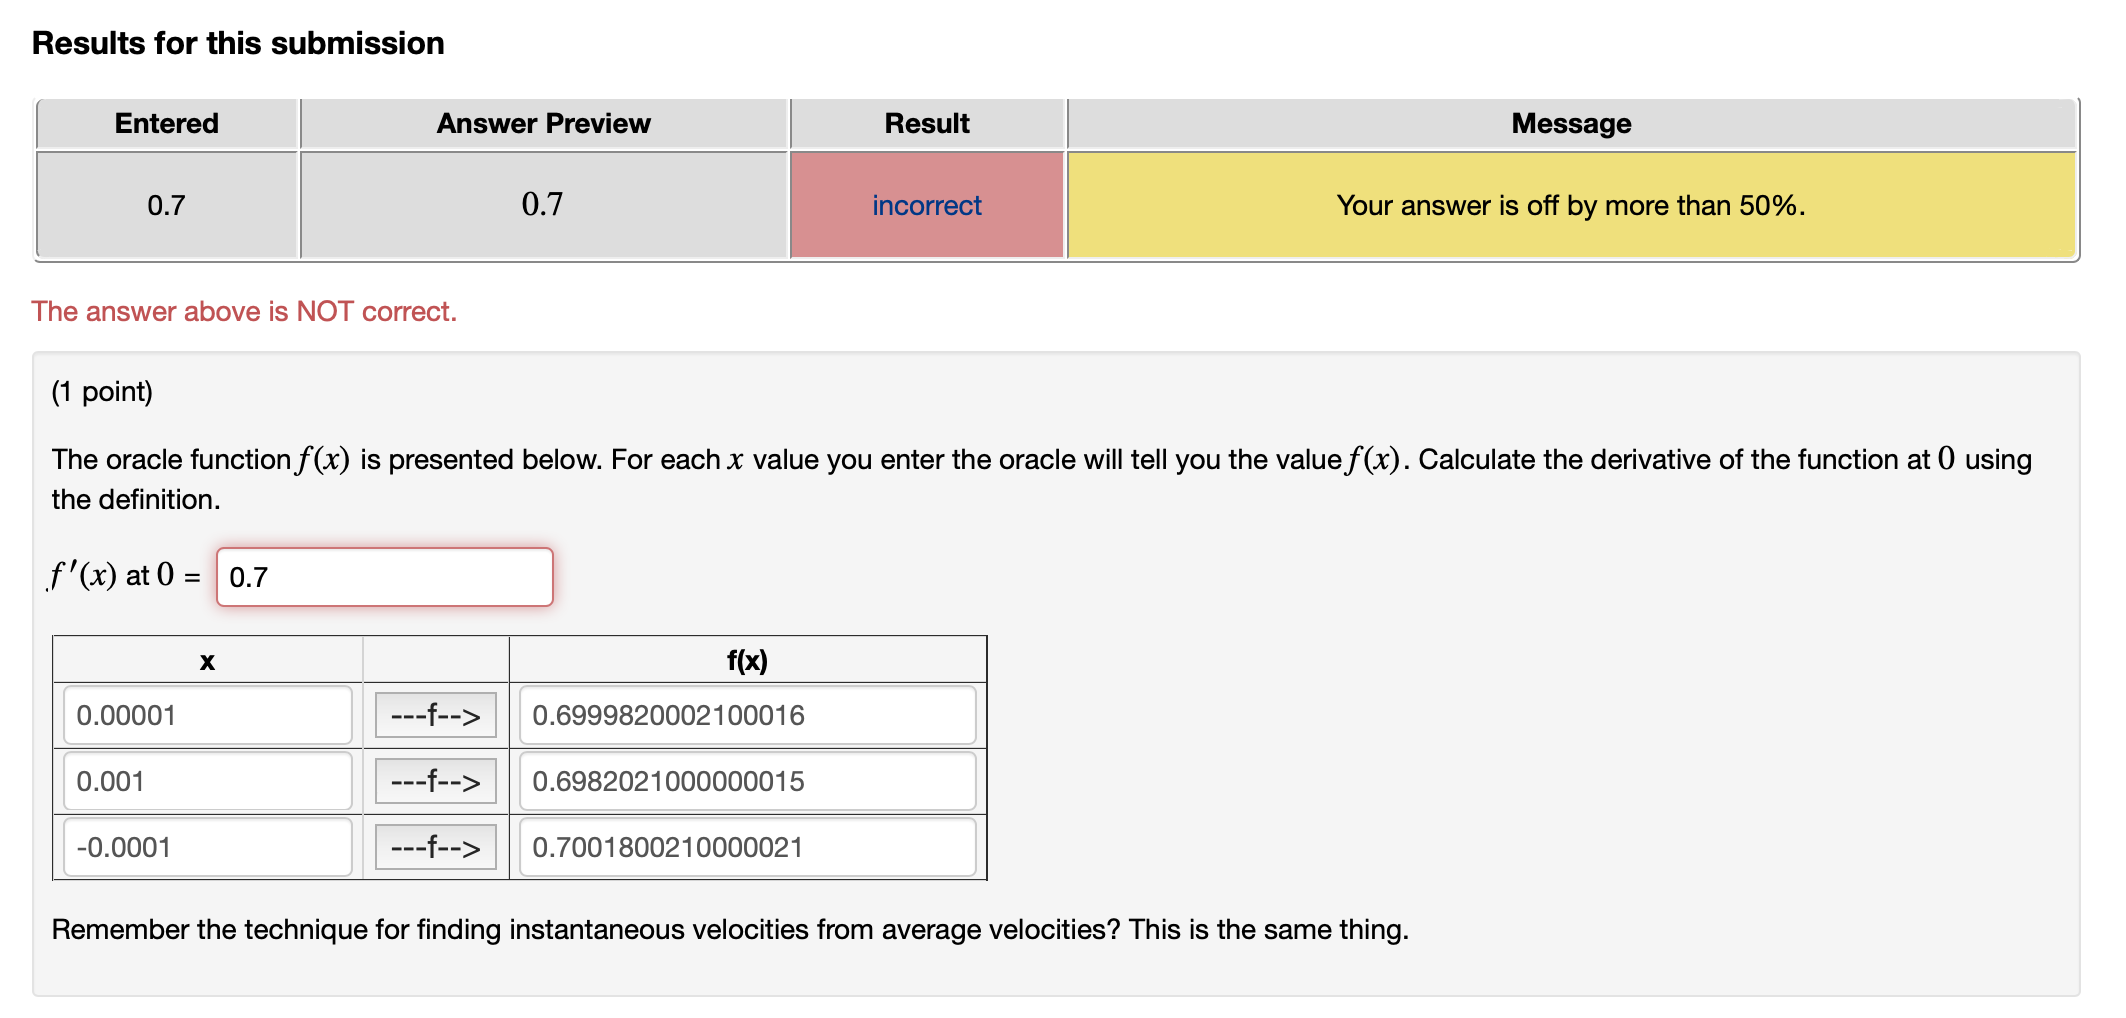
Task: Click the red text saying the answer is NOT correct
Action: point(244,311)
